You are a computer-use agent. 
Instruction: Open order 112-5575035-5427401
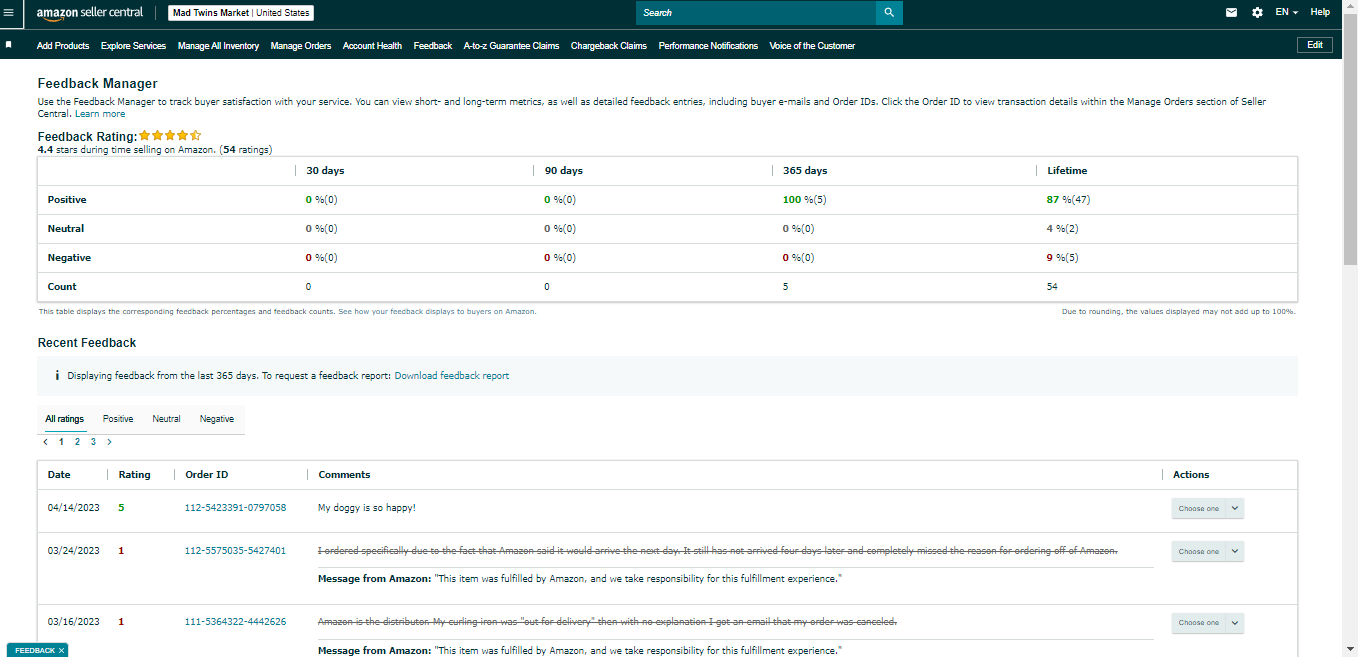pos(235,551)
